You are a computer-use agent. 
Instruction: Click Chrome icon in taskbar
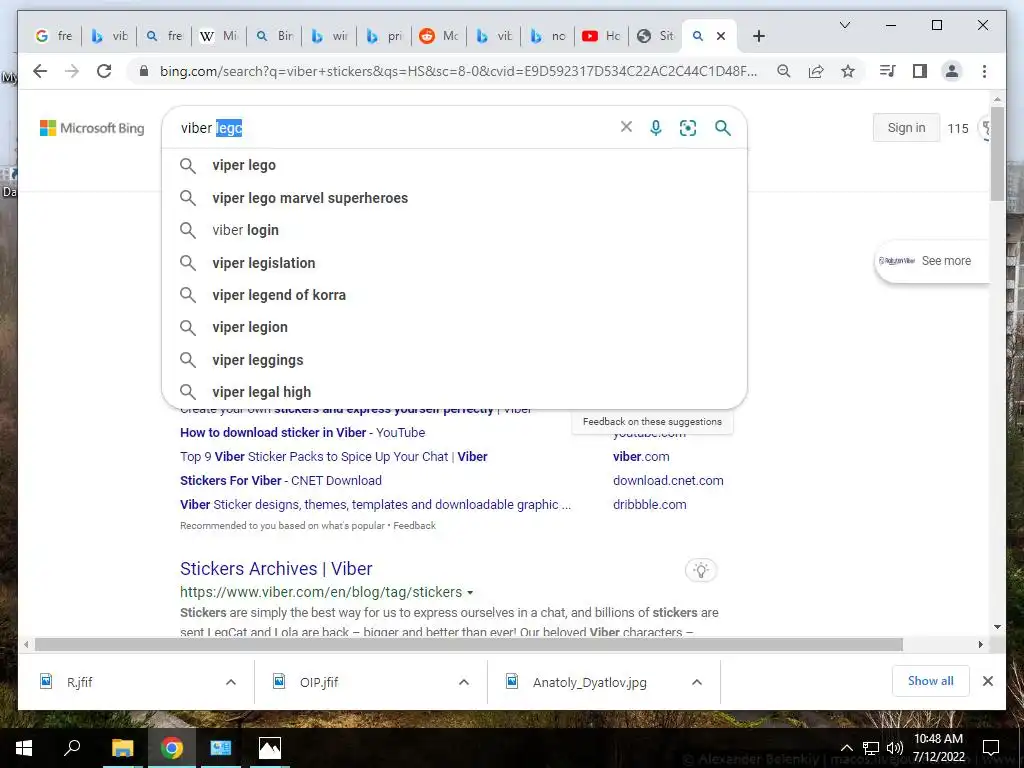tap(172, 748)
